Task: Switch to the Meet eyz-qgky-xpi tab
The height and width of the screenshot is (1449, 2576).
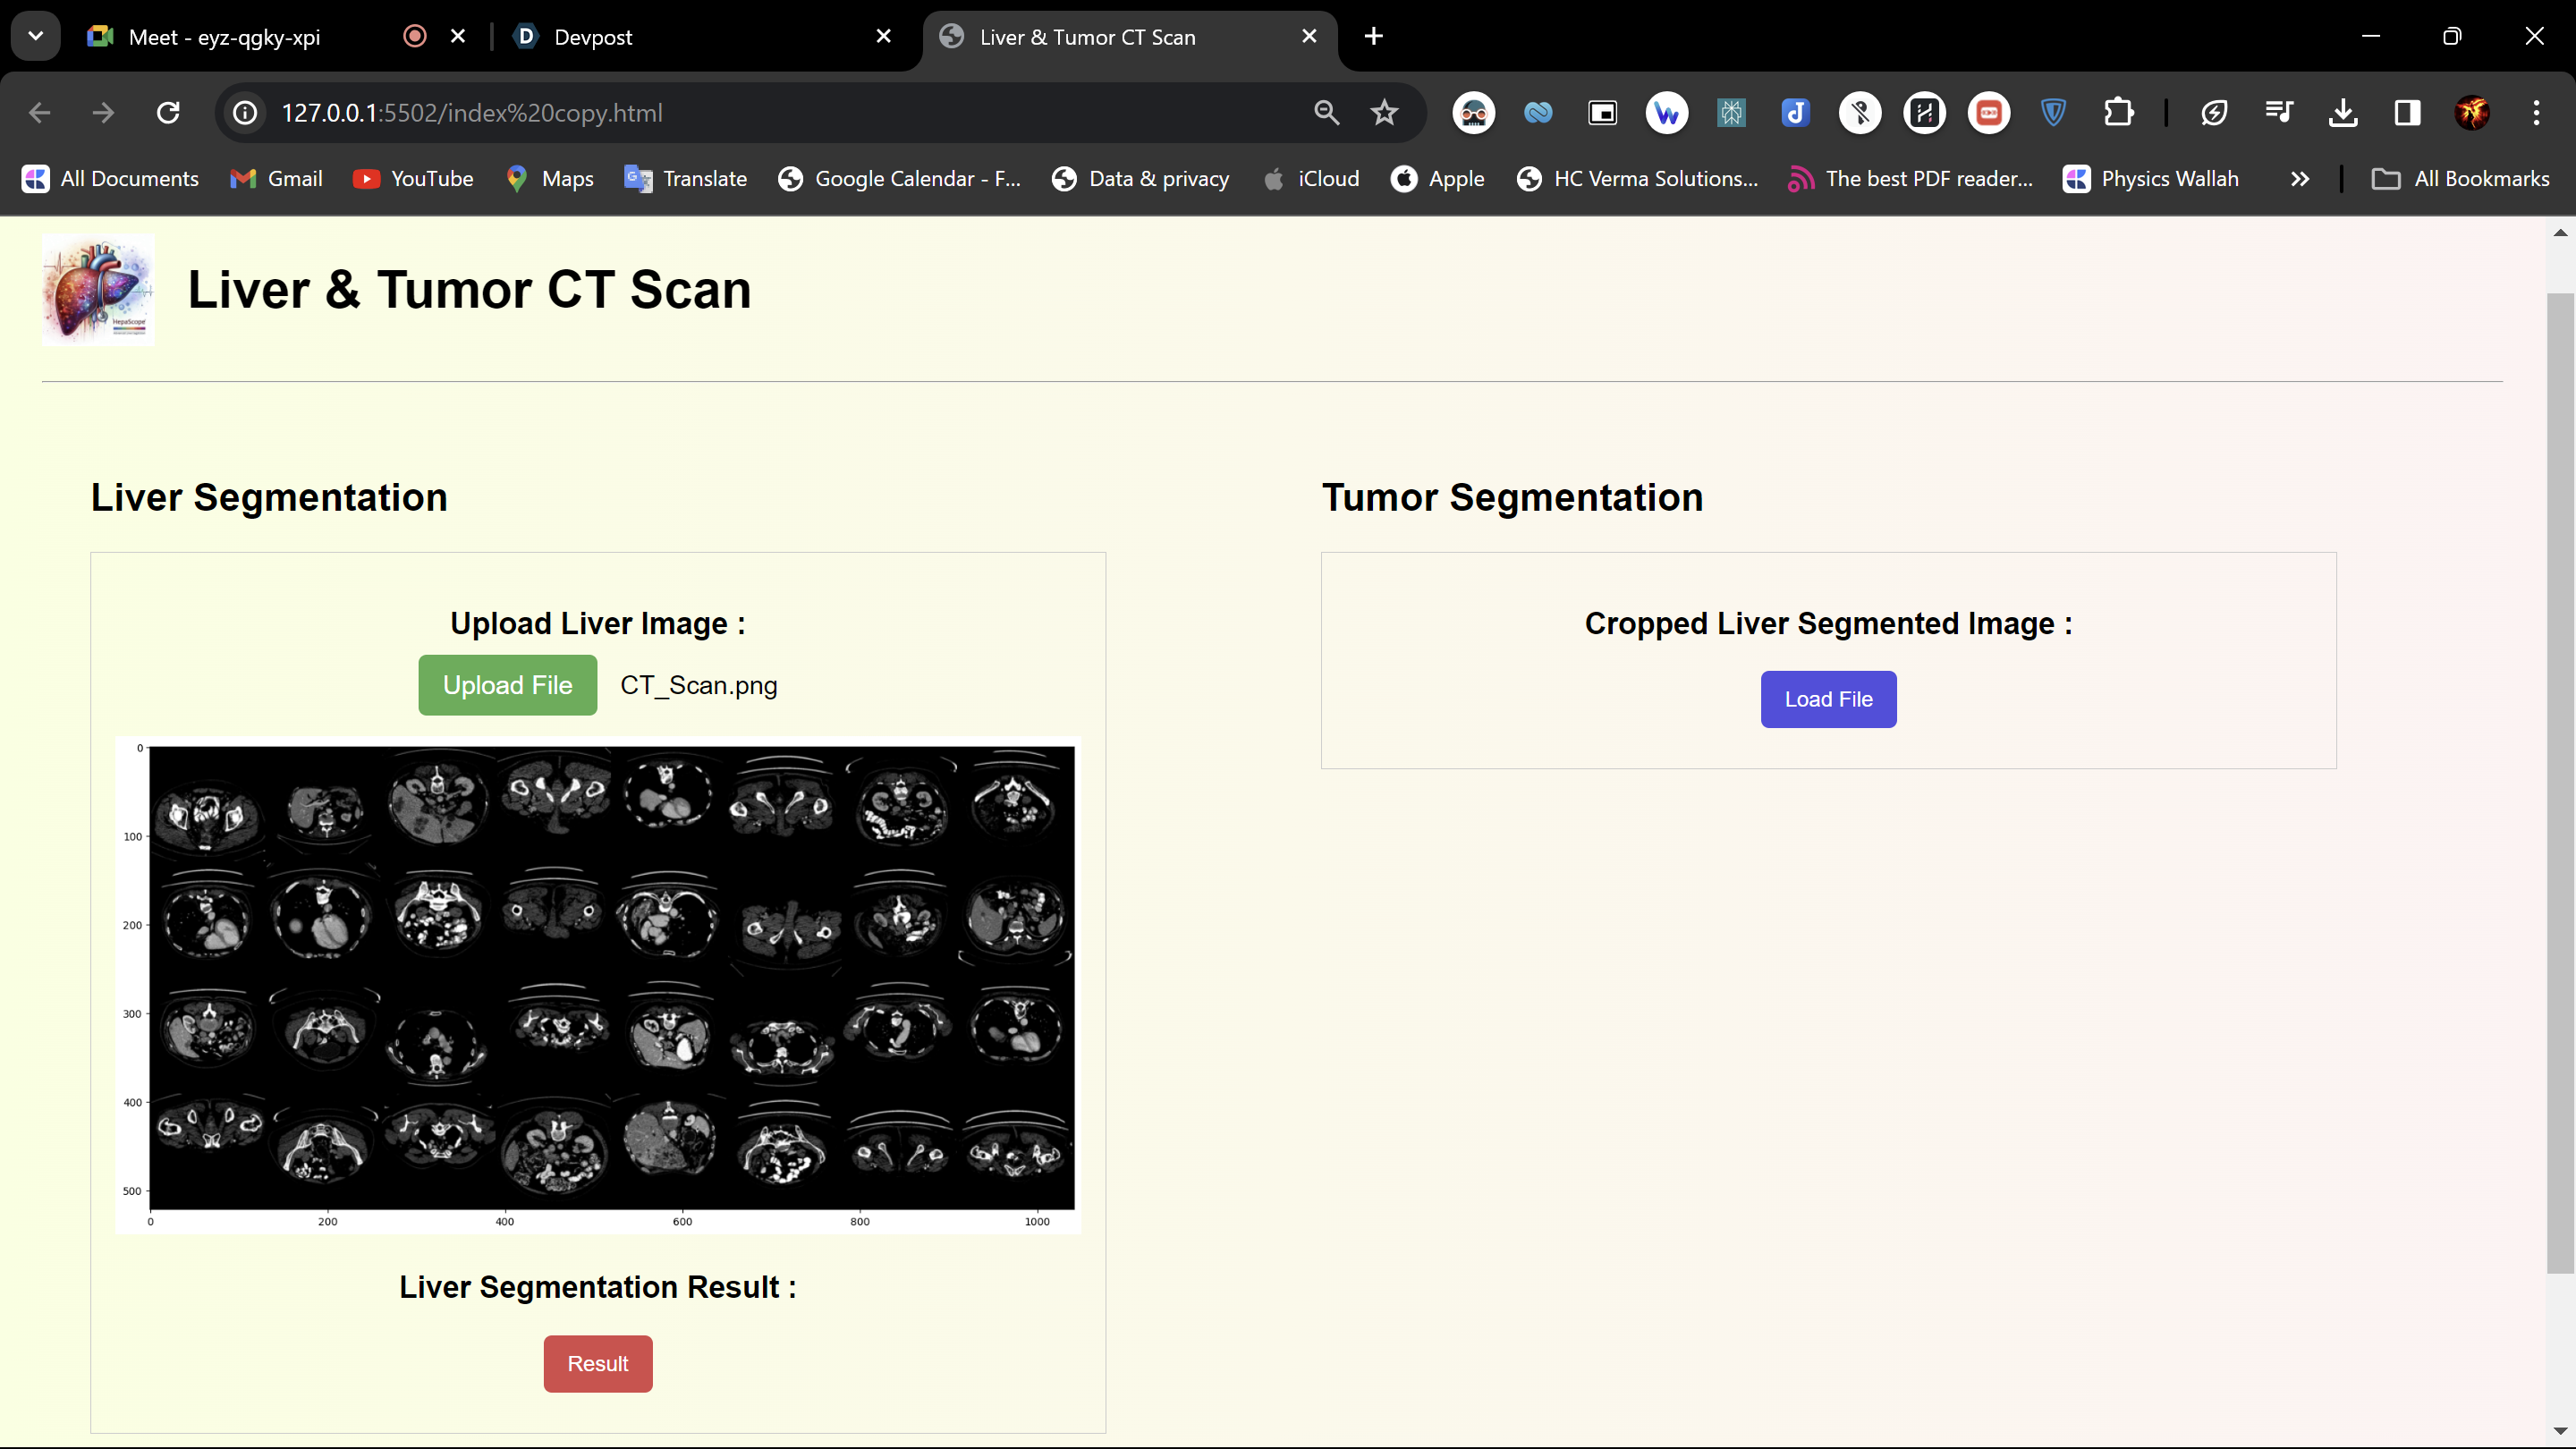Action: pyautogui.click(x=225, y=37)
